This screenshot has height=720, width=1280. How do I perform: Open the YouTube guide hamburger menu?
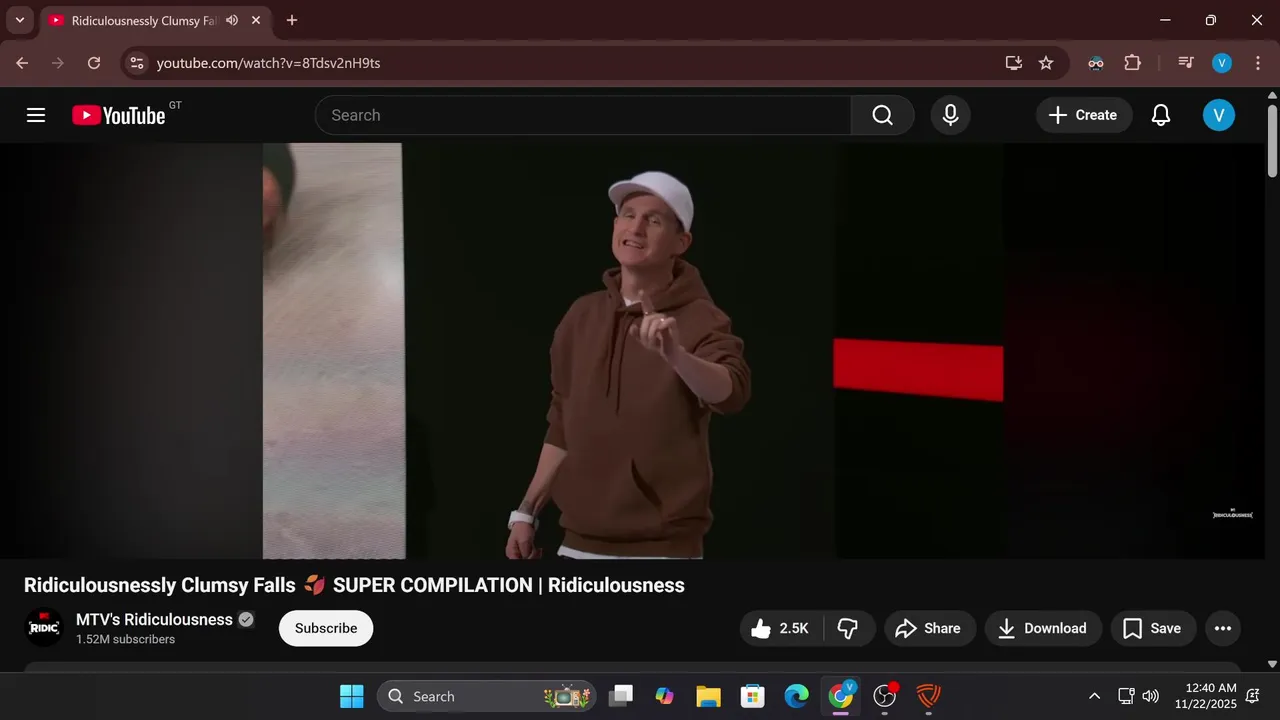pyautogui.click(x=36, y=115)
